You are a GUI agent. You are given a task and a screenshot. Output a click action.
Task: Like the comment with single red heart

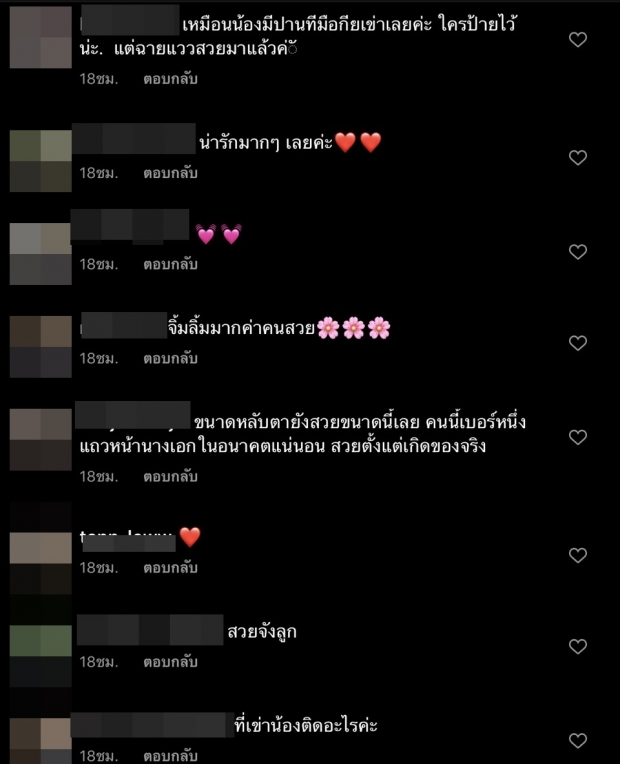coord(578,555)
